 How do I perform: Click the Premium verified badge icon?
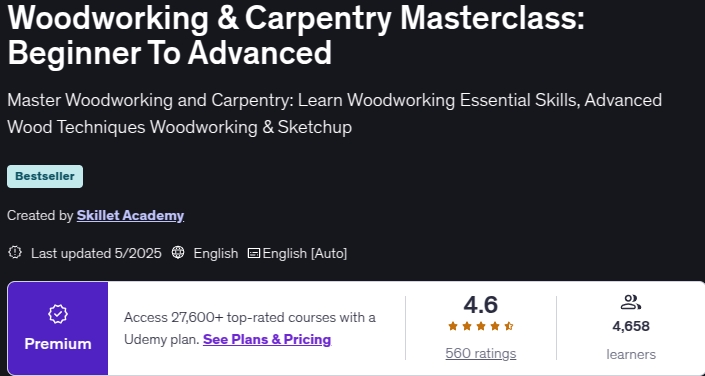58,314
